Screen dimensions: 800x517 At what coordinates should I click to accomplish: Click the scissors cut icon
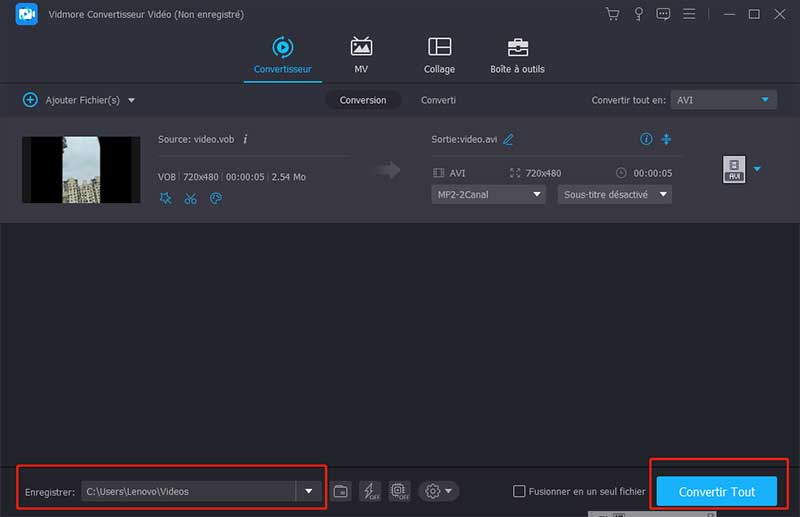[190, 198]
